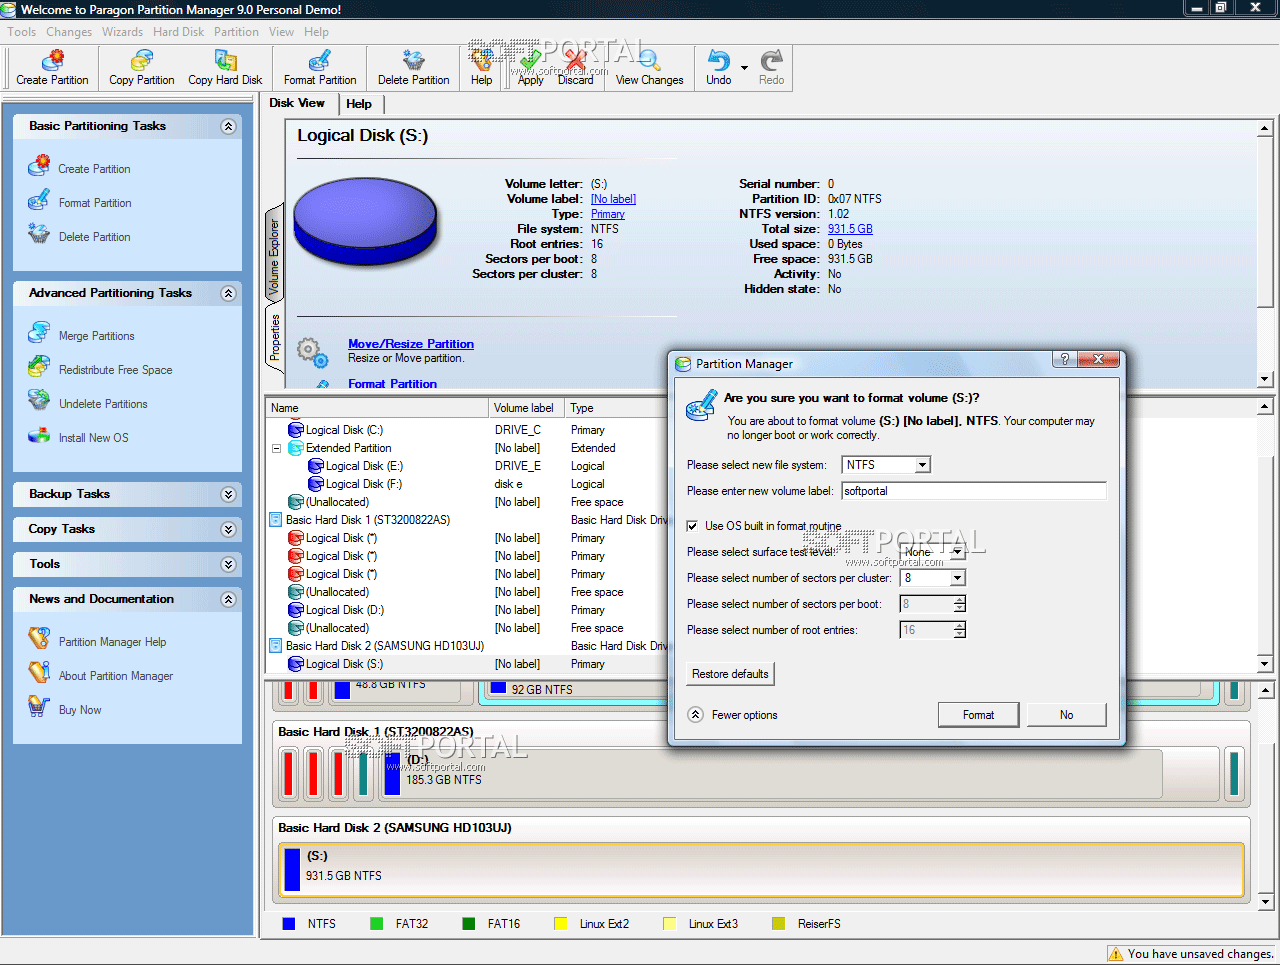Open Help from the toolbar
This screenshot has width=1280, height=965.
482,68
